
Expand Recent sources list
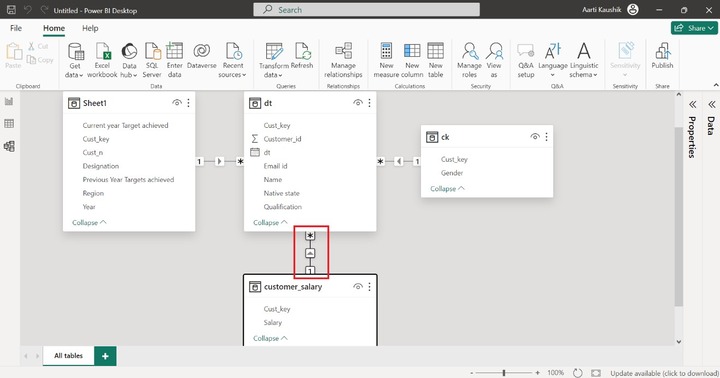(232, 60)
